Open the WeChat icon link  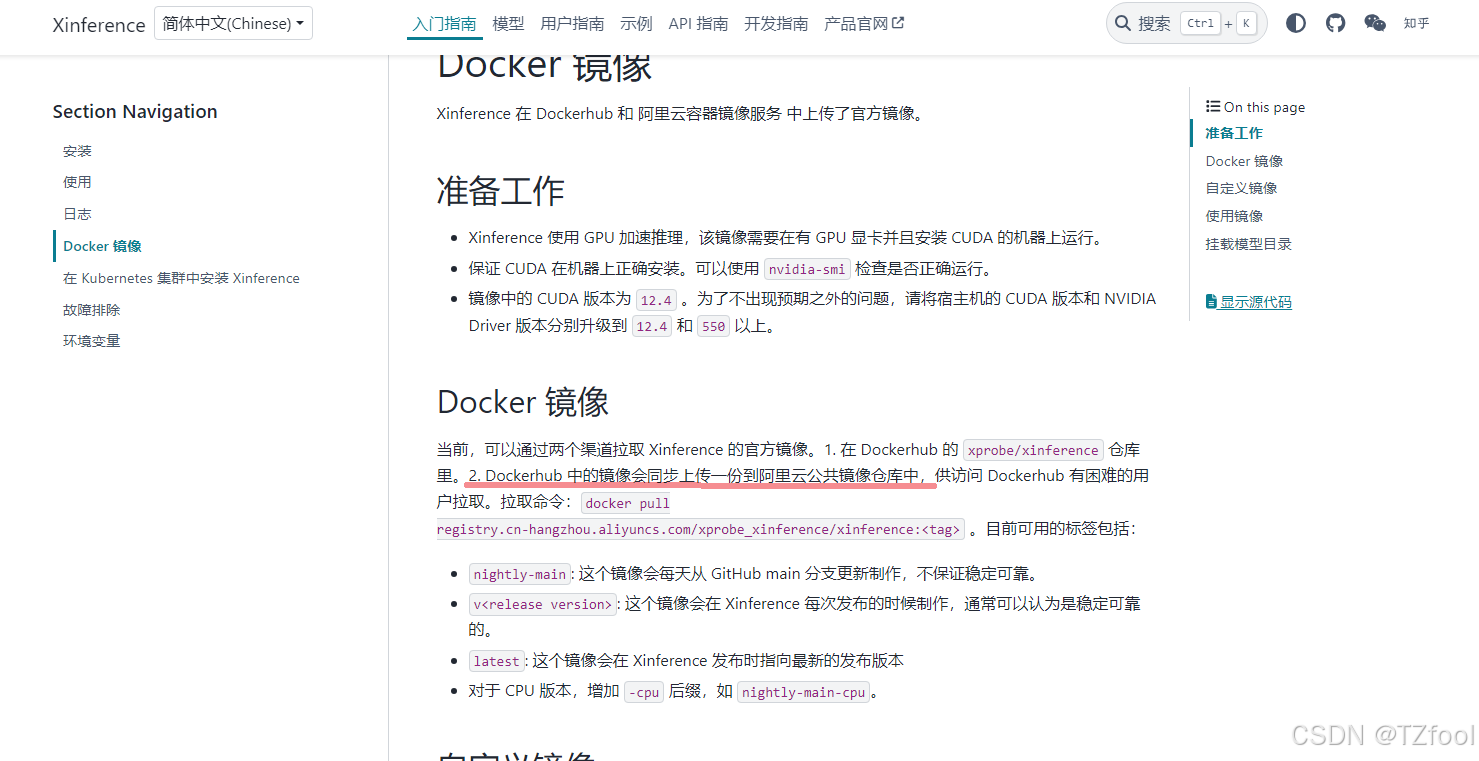pos(1376,23)
